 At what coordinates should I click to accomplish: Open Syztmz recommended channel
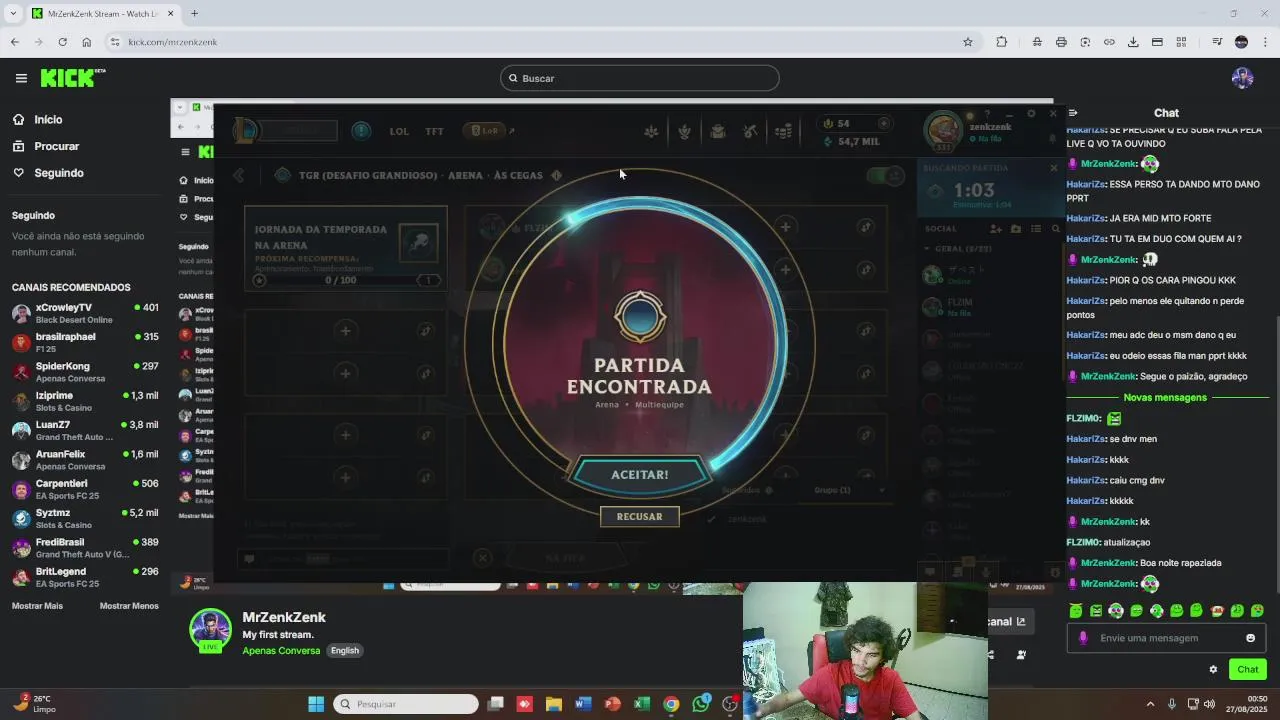click(x=85, y=518)
